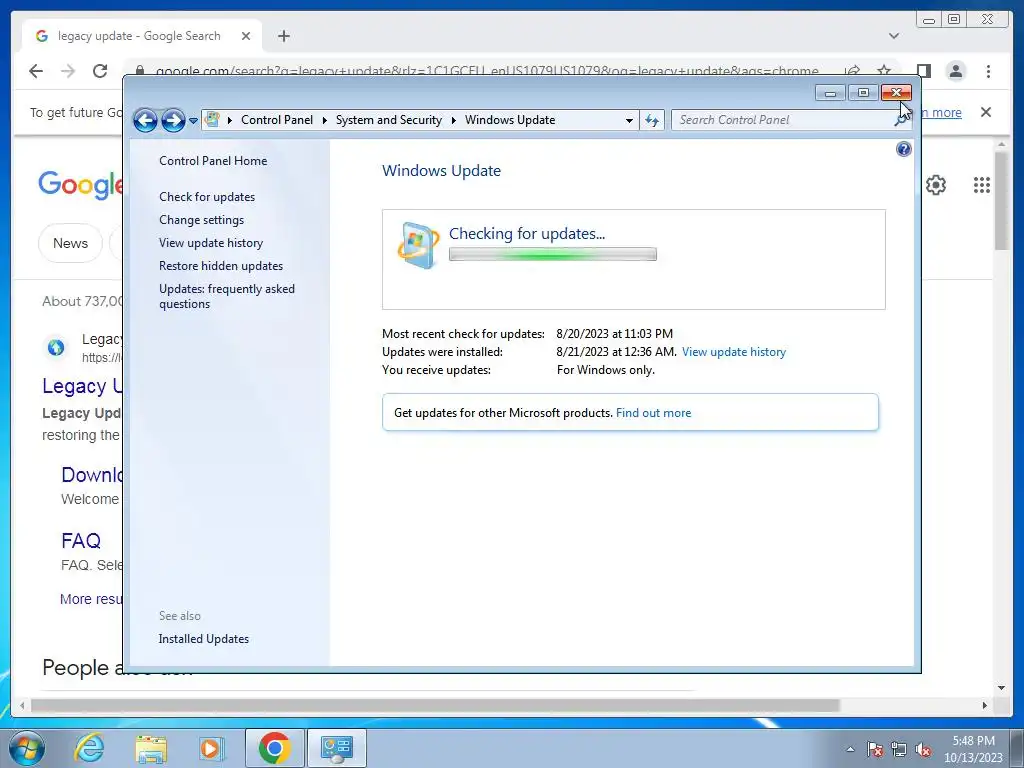Screen dimensions: 1024x768
Task: Open the Windows Start menu
Action: pos(27,748)
